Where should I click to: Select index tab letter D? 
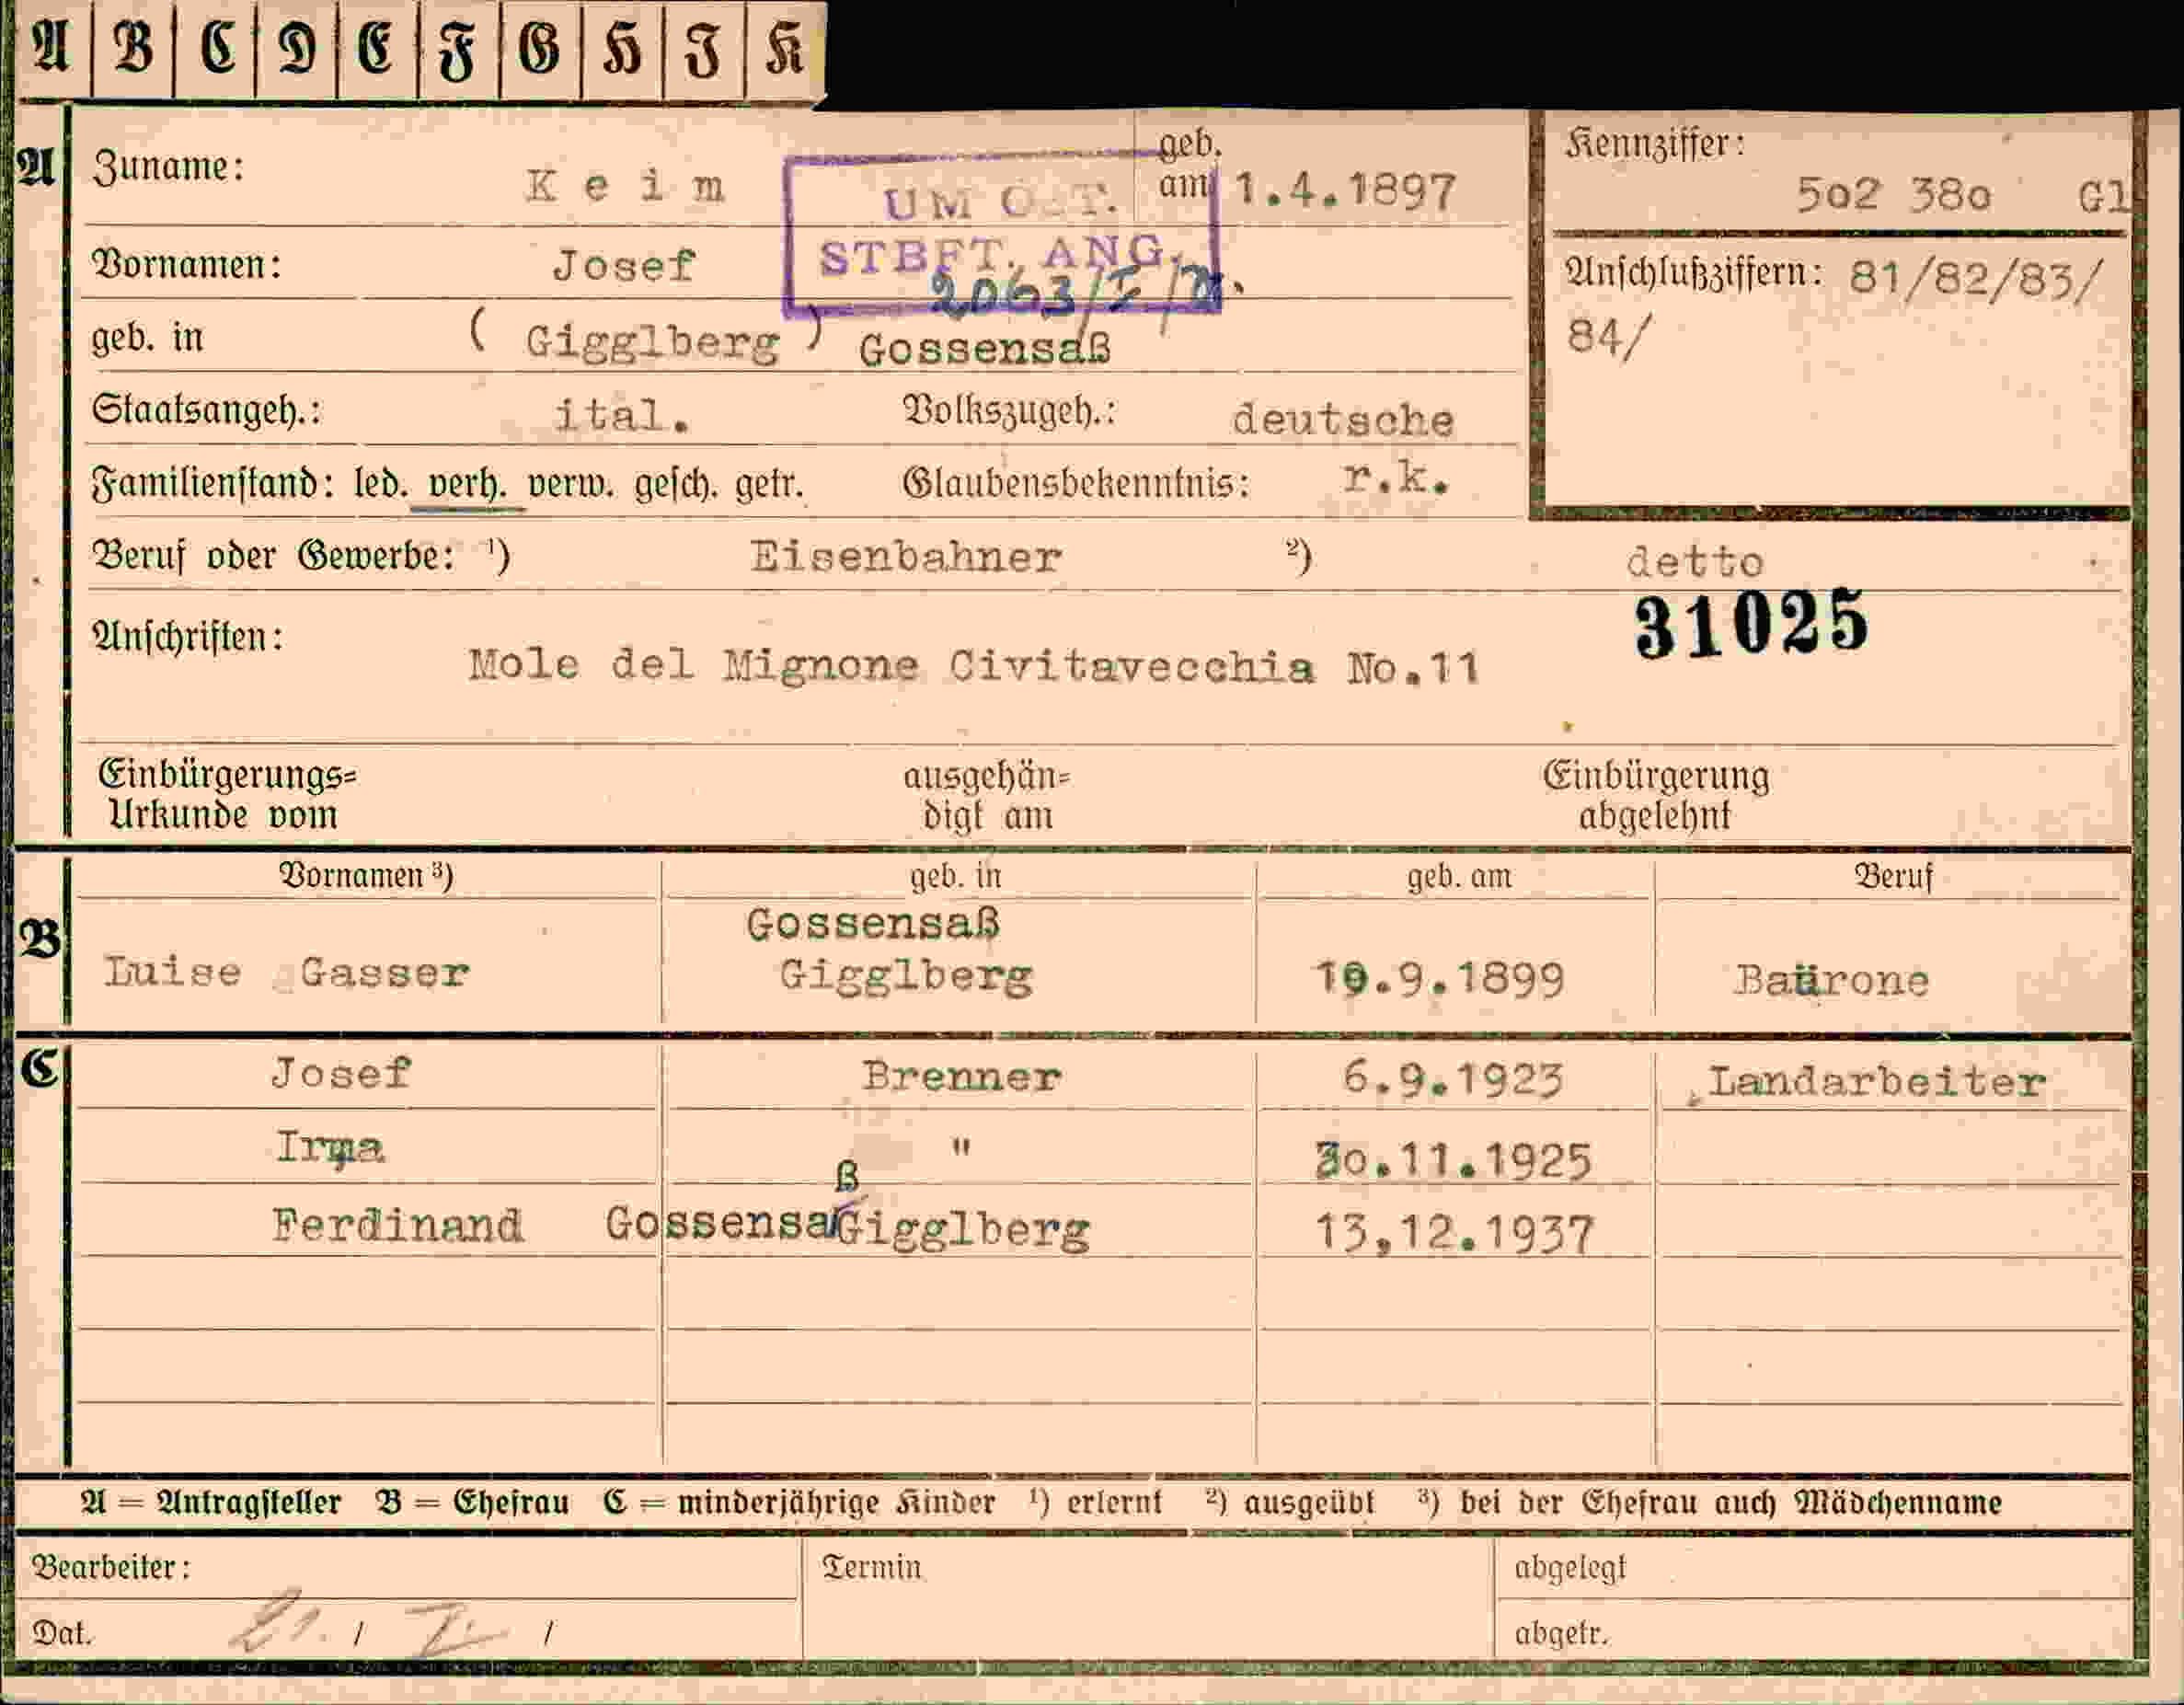(297, 50)
